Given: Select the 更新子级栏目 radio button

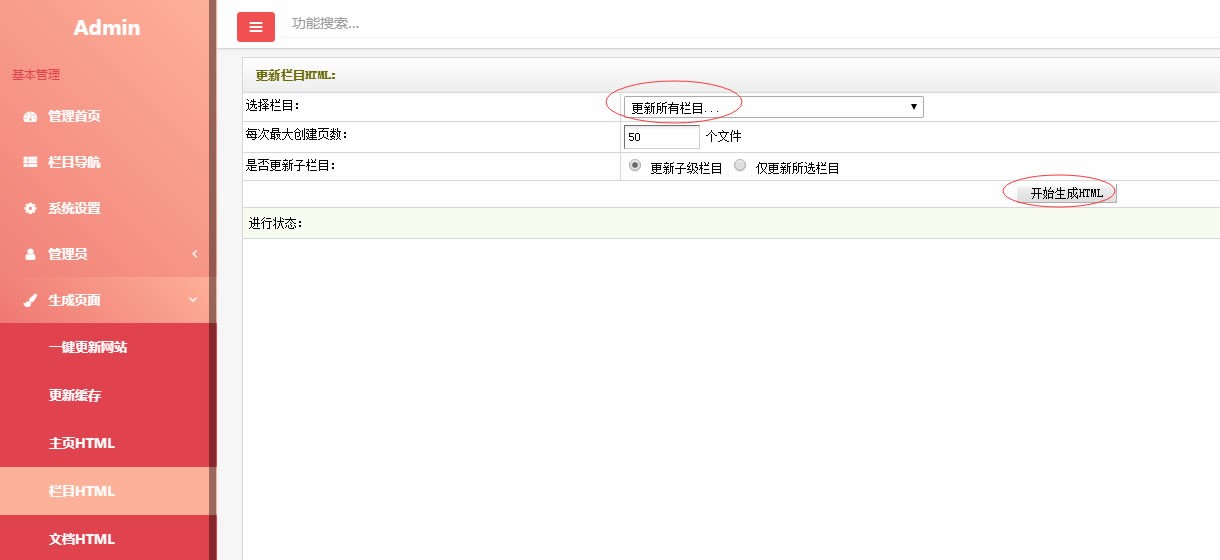Looking at the screenshot, I should pos(635,166).
